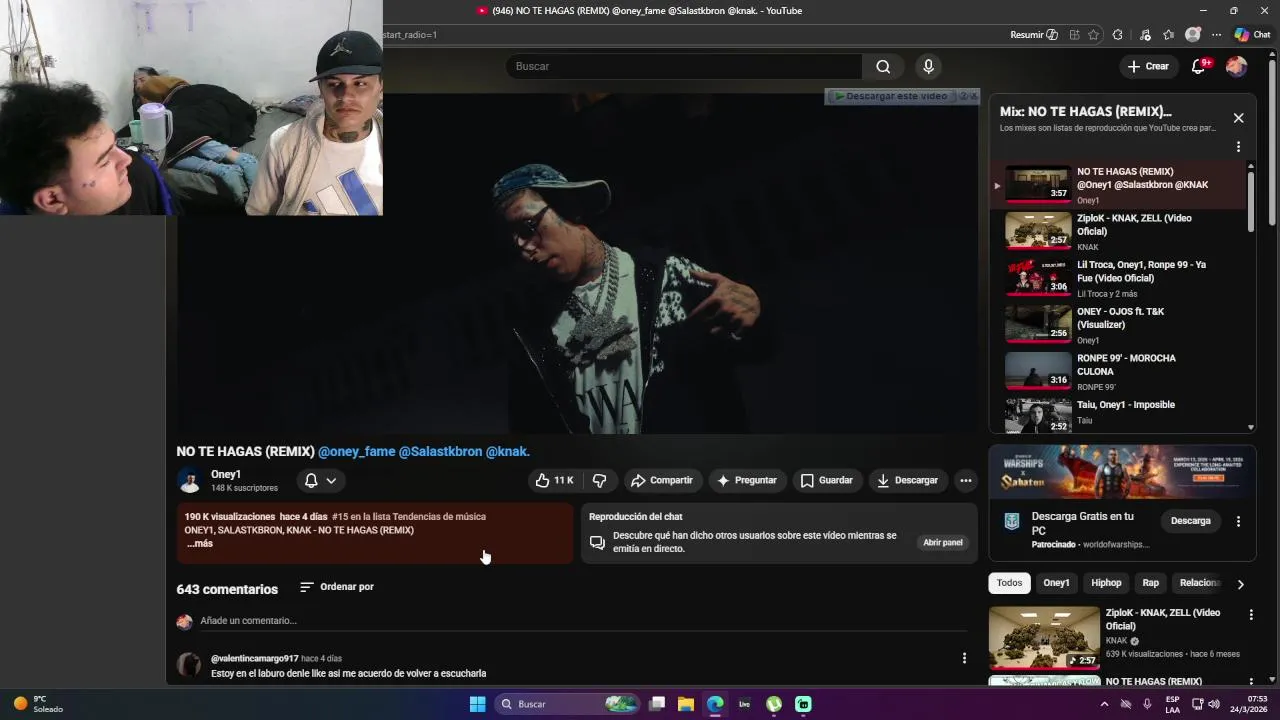
Task: Close the Mix playlist panel
Action: tap(1238, 118)
